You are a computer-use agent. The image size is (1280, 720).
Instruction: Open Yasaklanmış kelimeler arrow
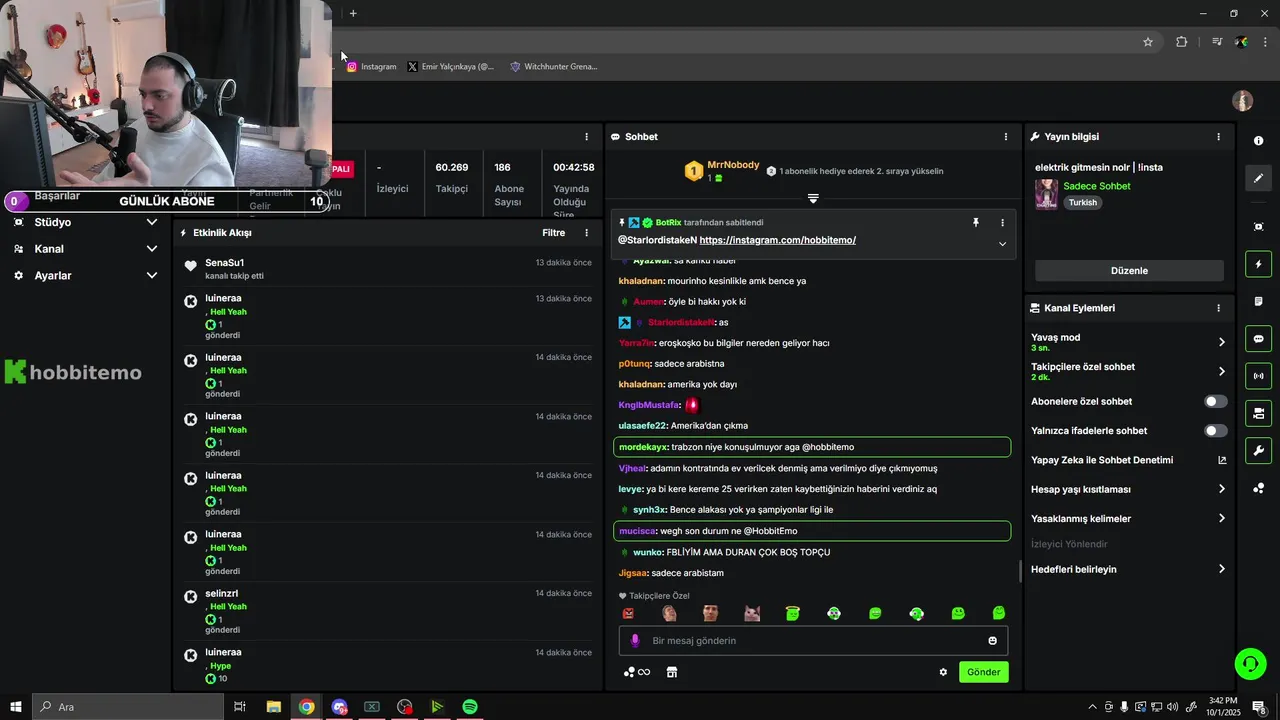click(1221, 519)
